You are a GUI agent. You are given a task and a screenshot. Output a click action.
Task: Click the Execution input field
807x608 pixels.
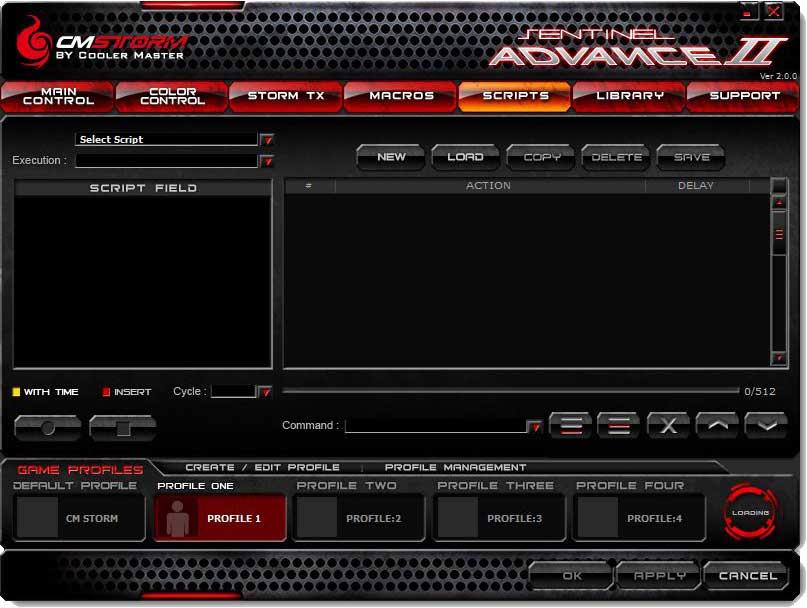(x=166, y=161)
